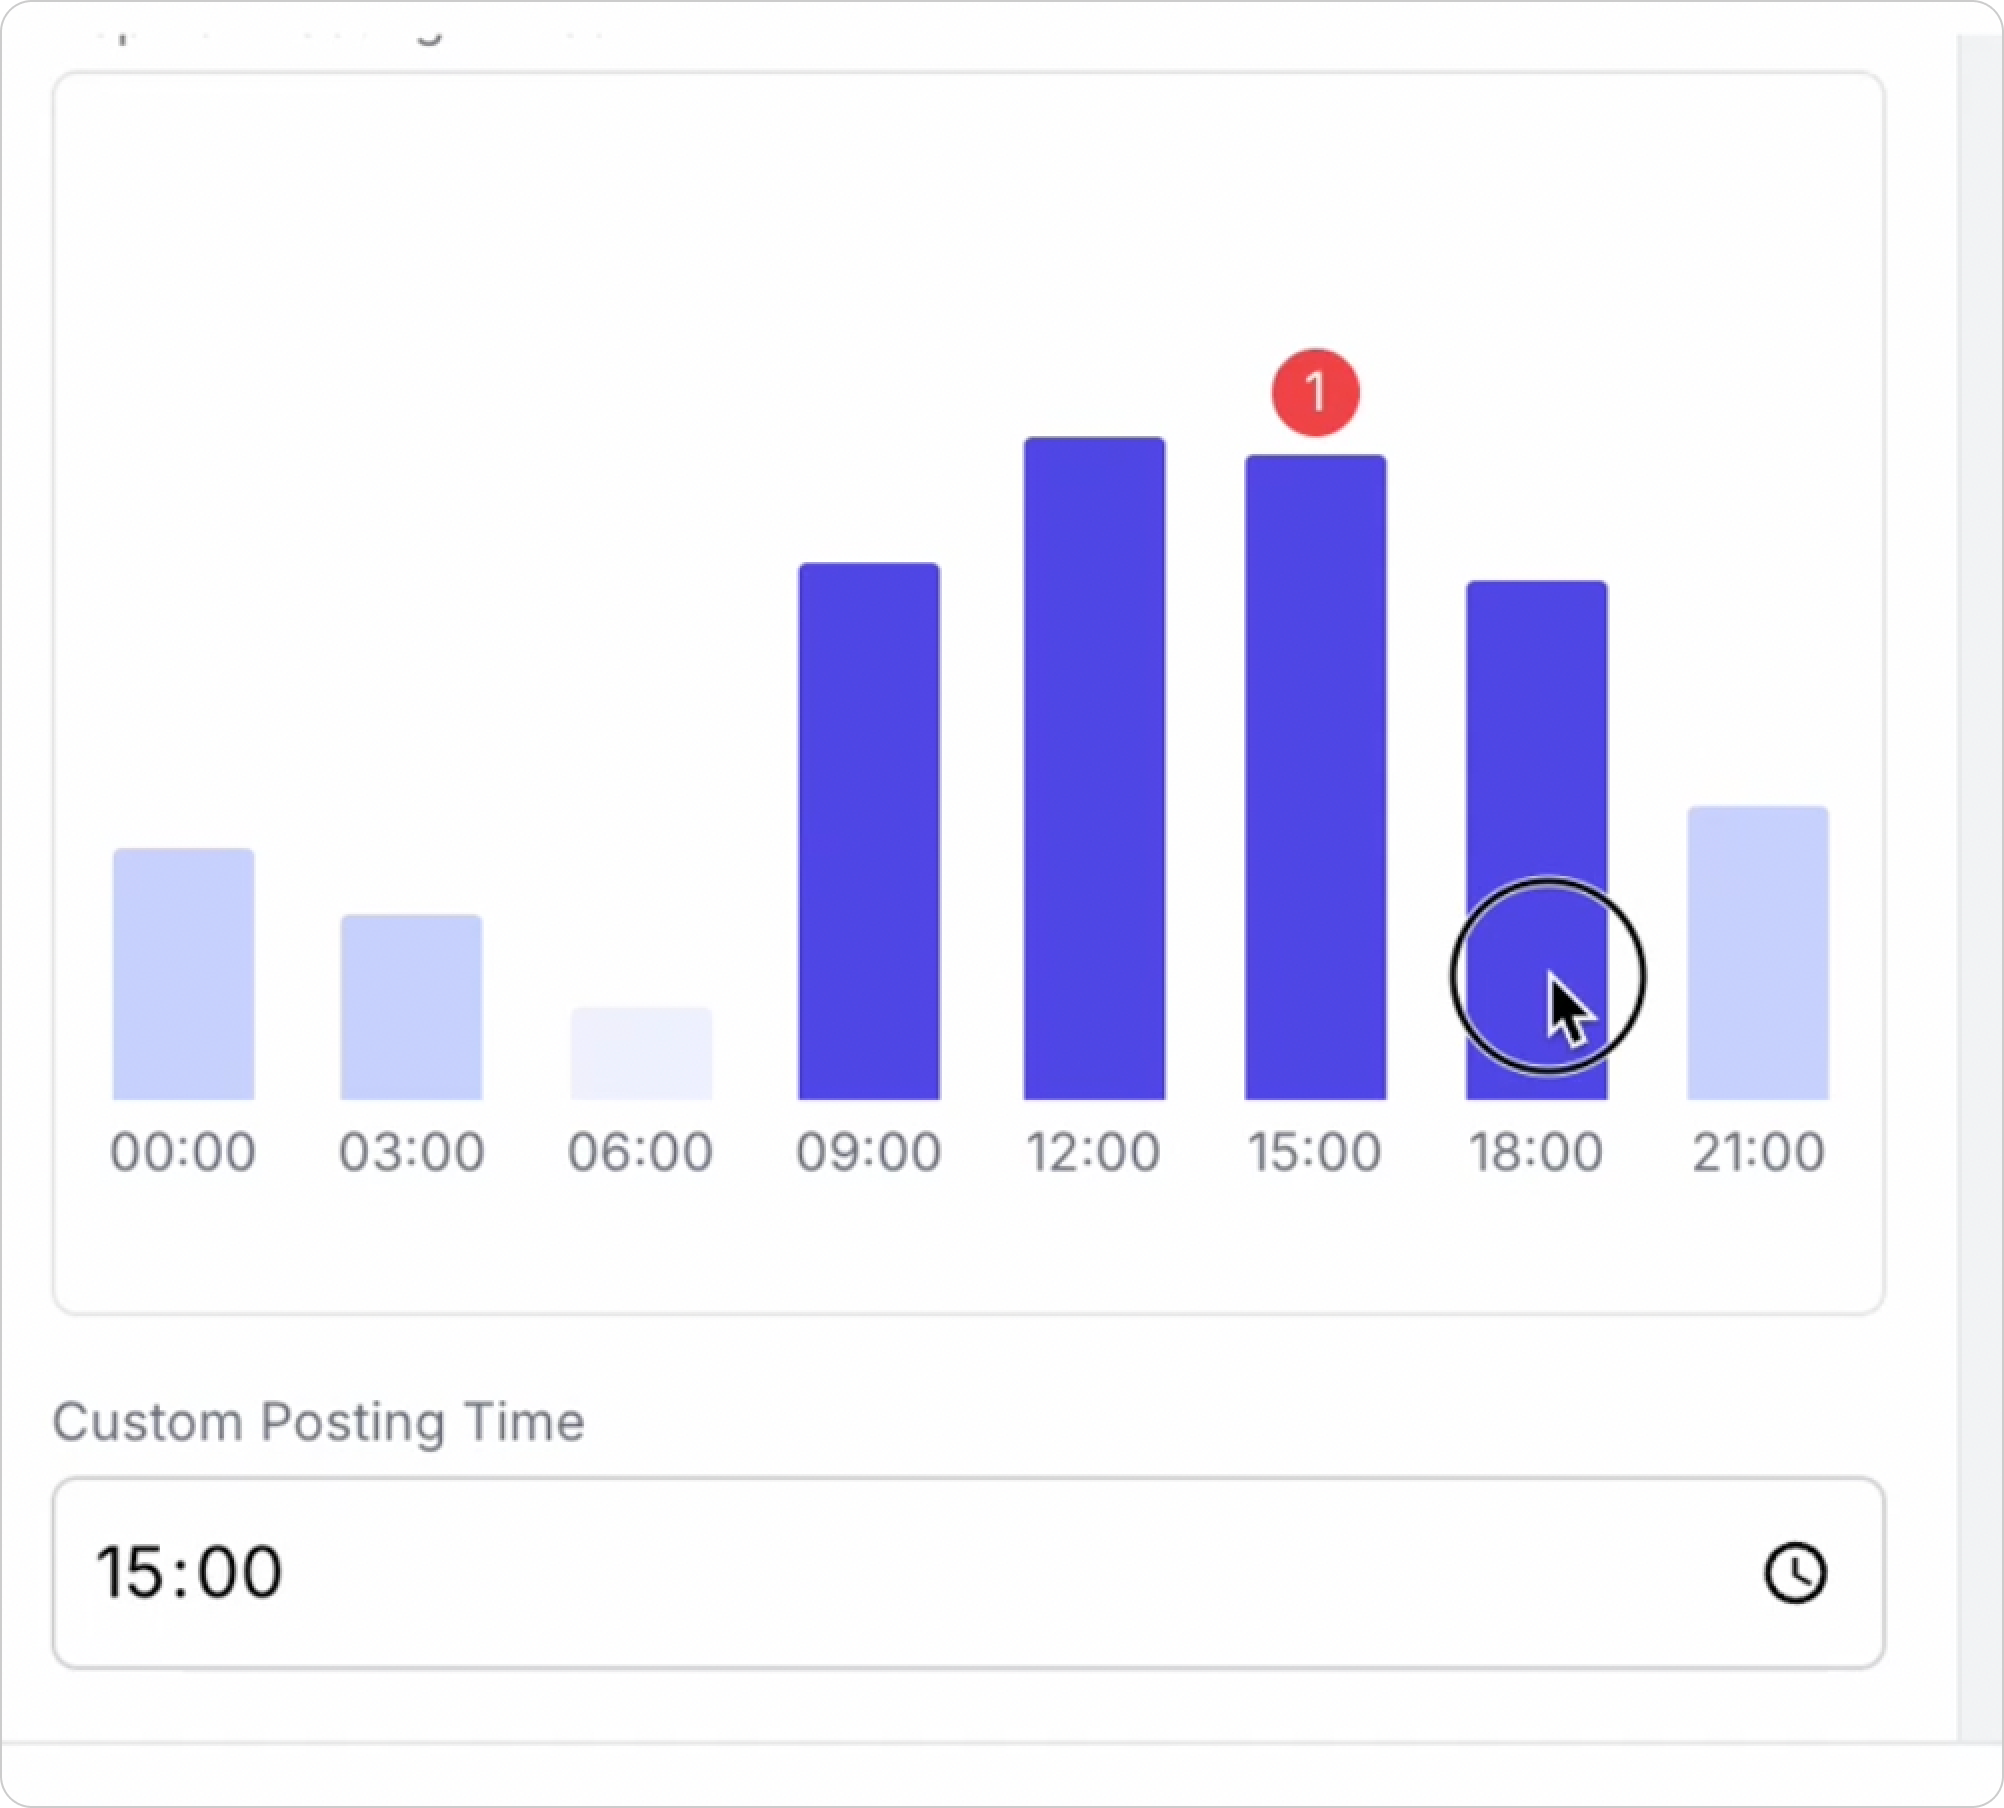Select the 09:00 bar in chart
Screen dimensions: 2004x1808
[868, 831]
